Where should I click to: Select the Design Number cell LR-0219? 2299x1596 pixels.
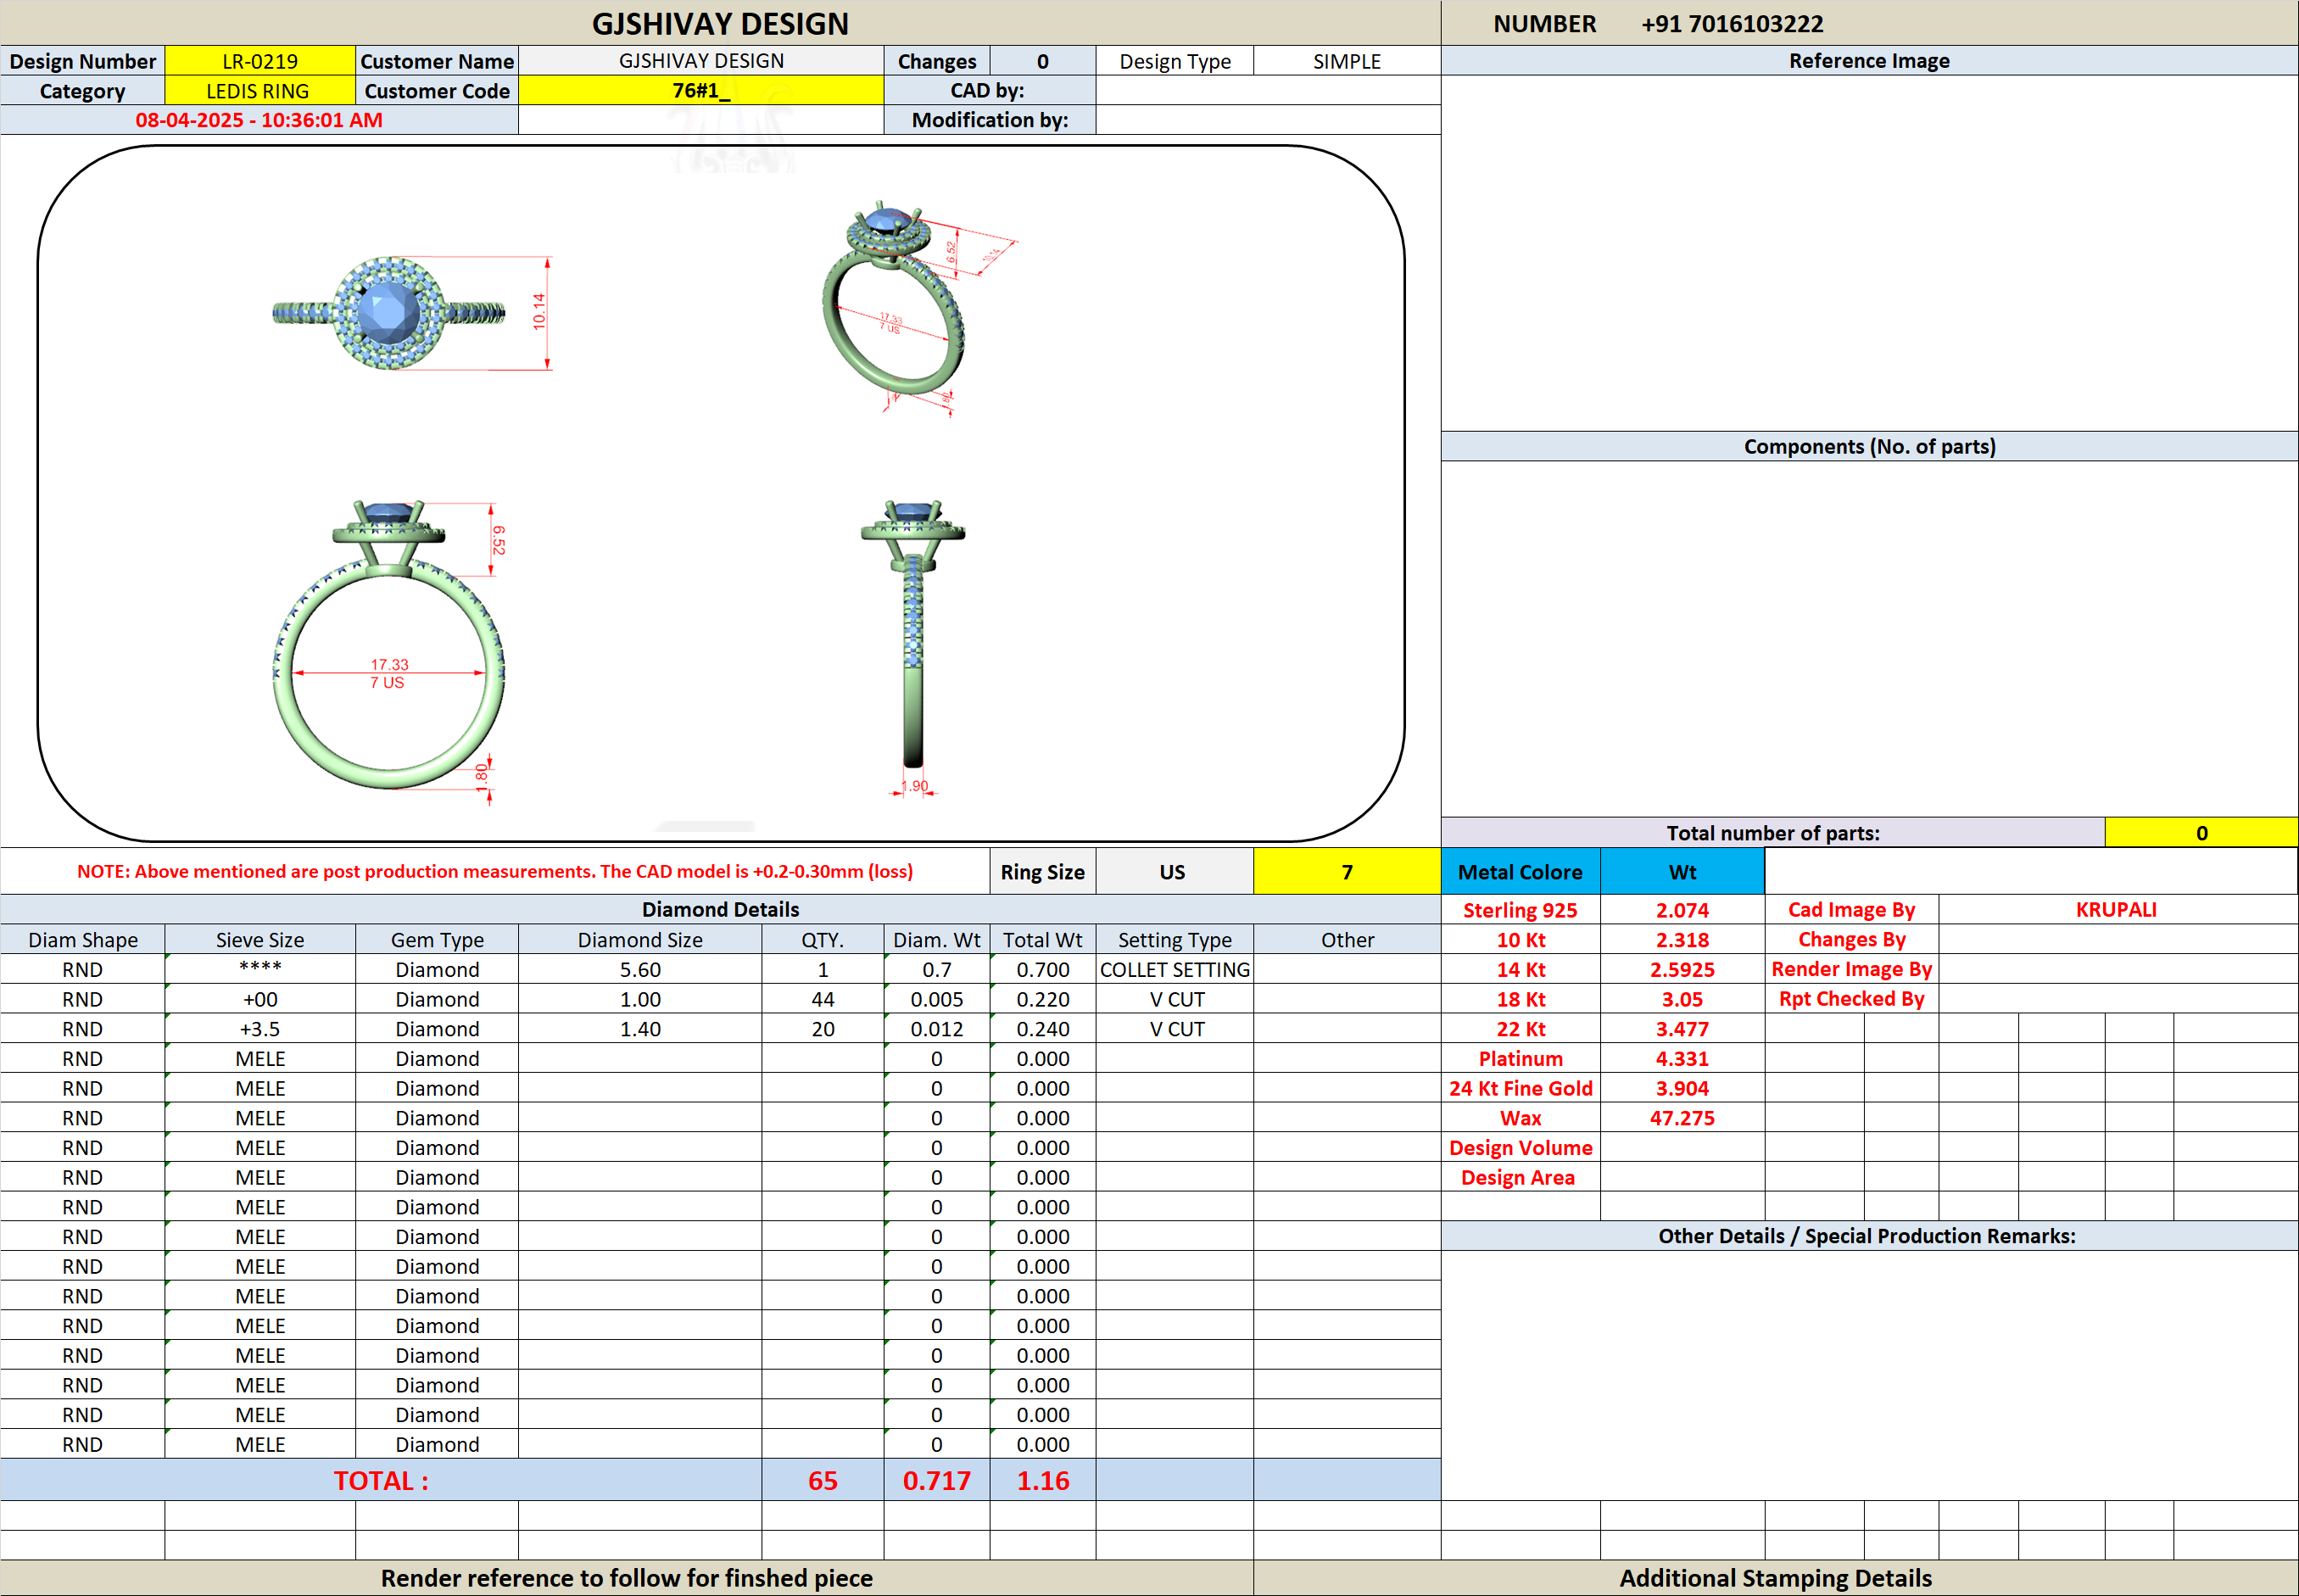(260, 61)
